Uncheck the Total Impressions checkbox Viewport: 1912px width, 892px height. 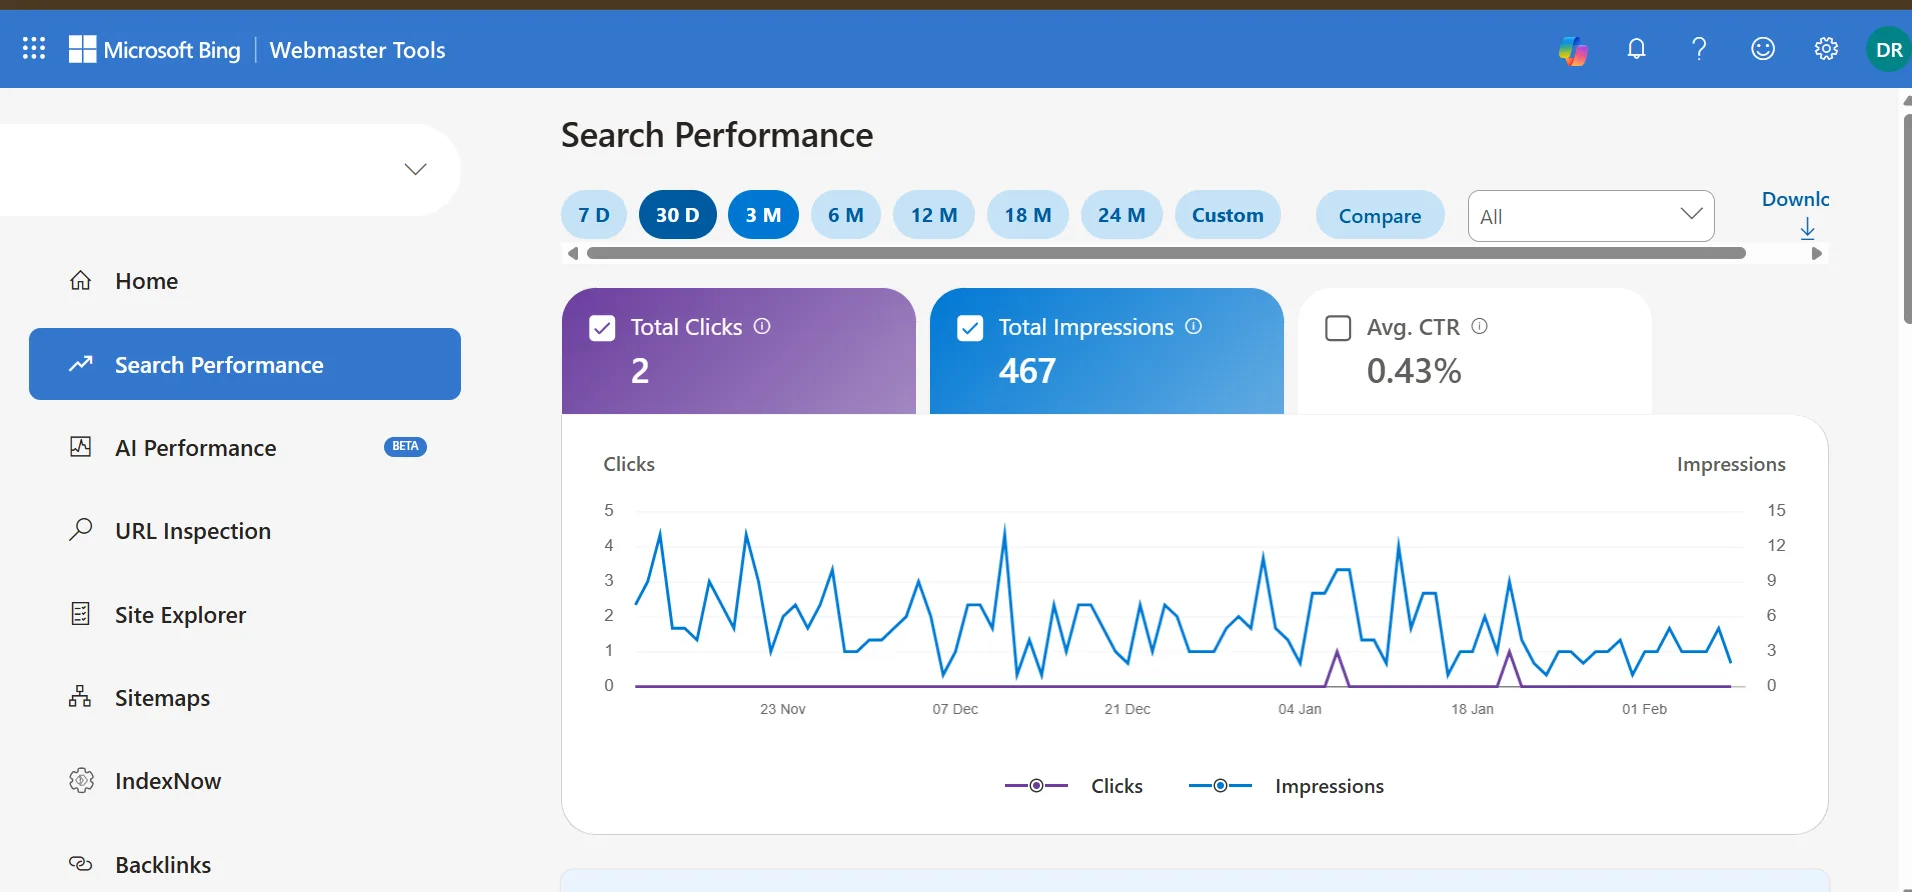click(x=970, y=328)
